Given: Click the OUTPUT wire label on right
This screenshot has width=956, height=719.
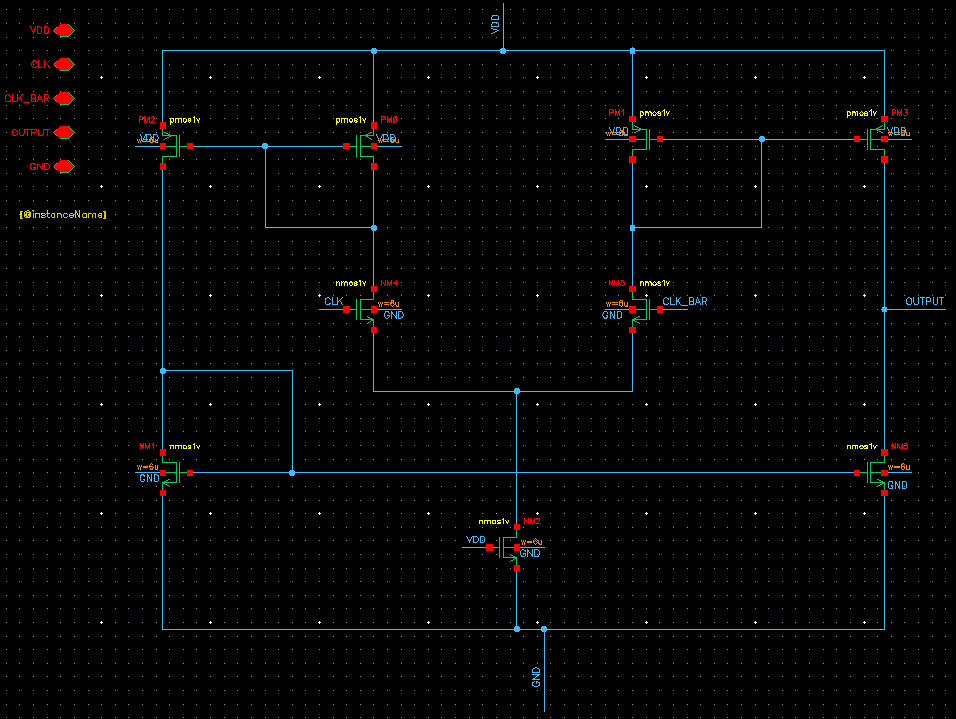Looking at the screenshot, I should (x=924, y=301).
